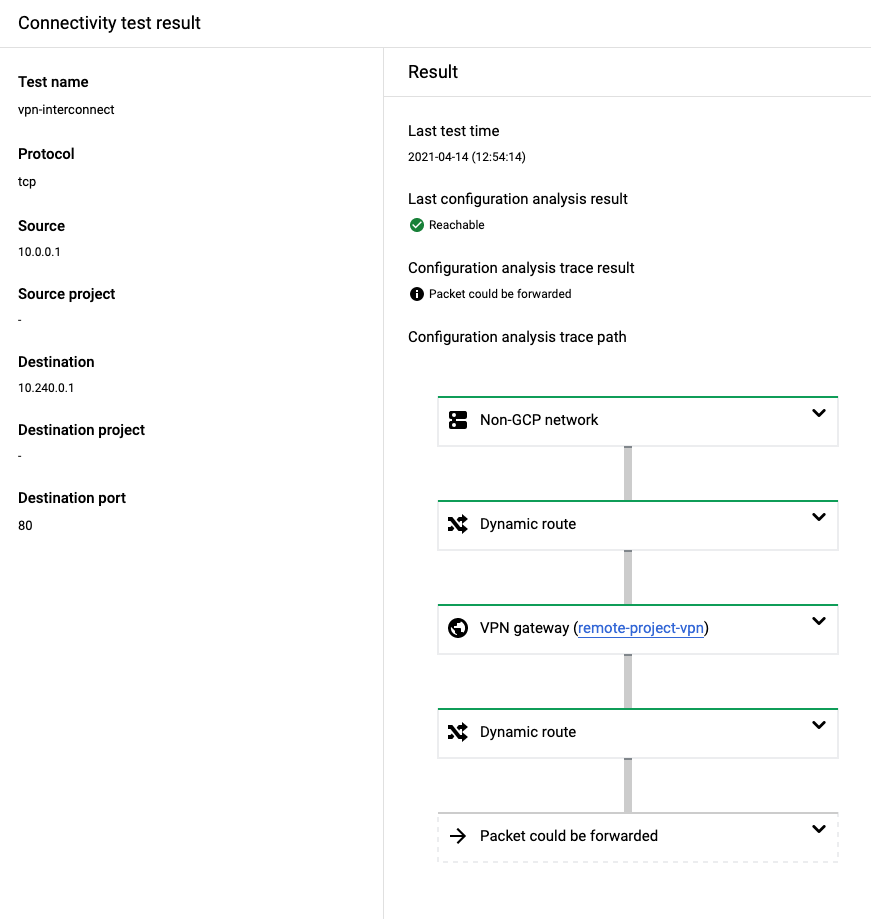Select the VPN gateway globe icon

[x=458, y=628]
